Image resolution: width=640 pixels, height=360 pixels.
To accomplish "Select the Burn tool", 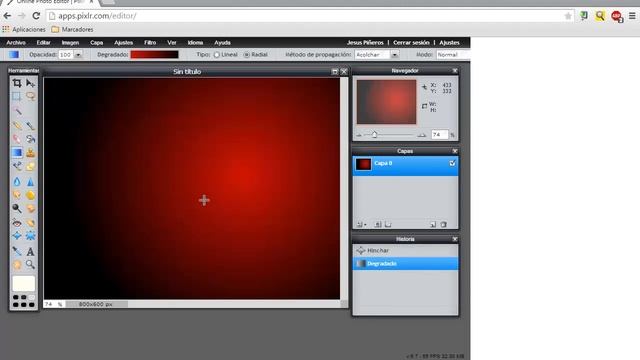I will pyautogui.click(x=31, y=209).
